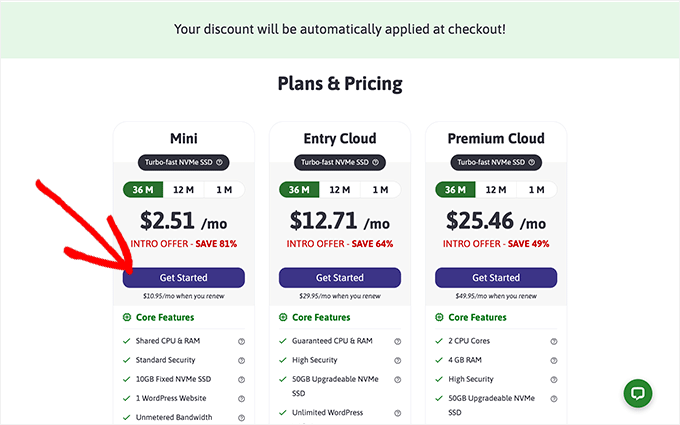This screenshot has width=680, height=425.
Task: Click Turbo-fast NVMe SSD badge in Premium Cloud
Action: tap(495, 162)
